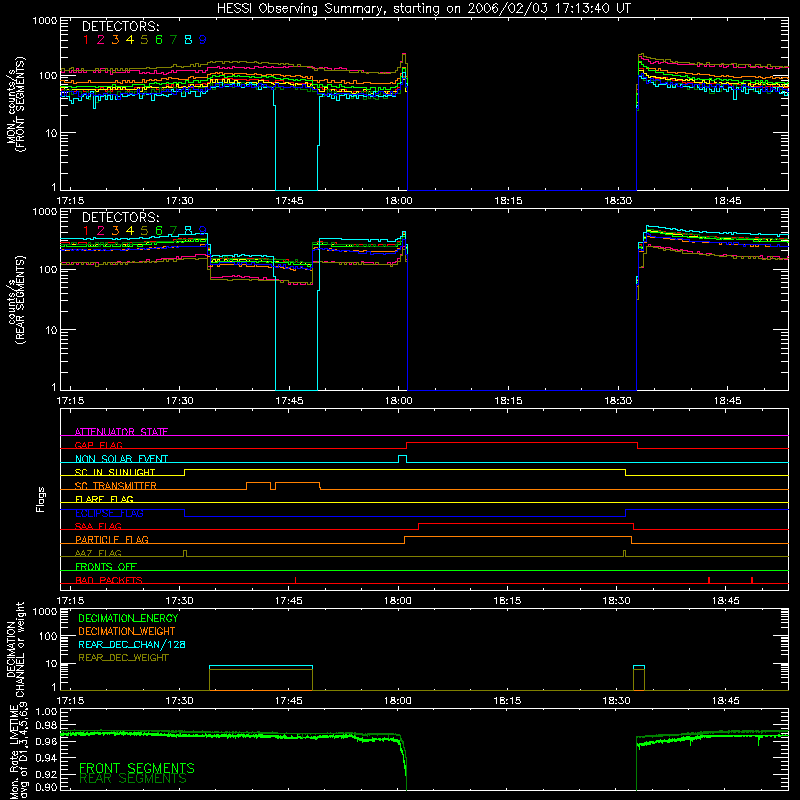
Task: Click orange detector 3 in front segments legend
Action: tap(115, 40)
